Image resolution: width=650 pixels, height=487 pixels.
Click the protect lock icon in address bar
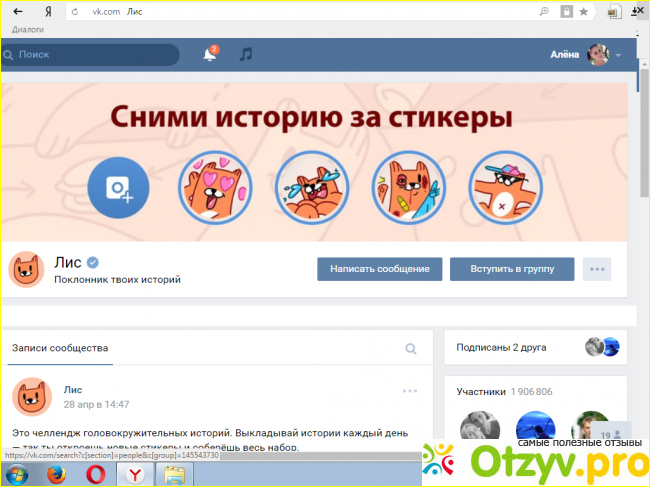click(566, 12)
